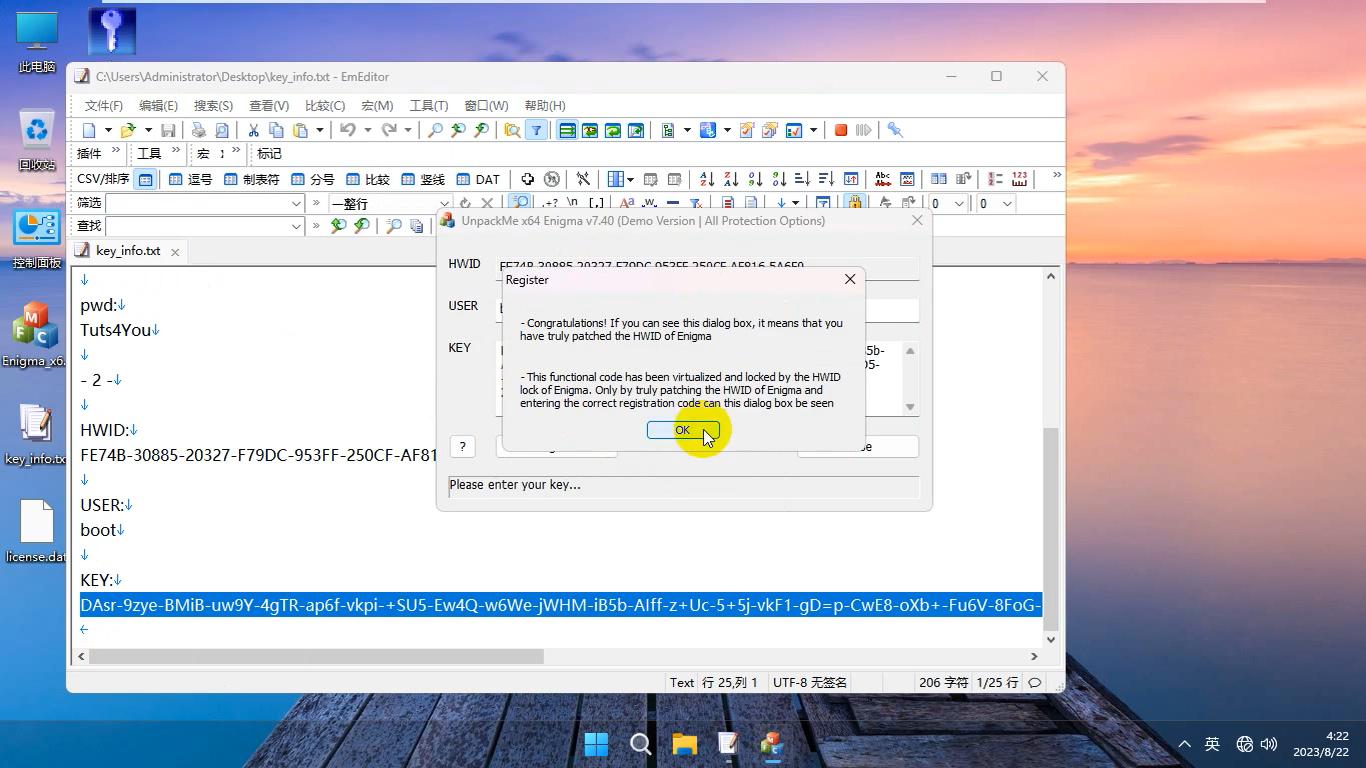Click the Print icon in toolbar
Screen dimensions: 1366x768
point(198,130)
